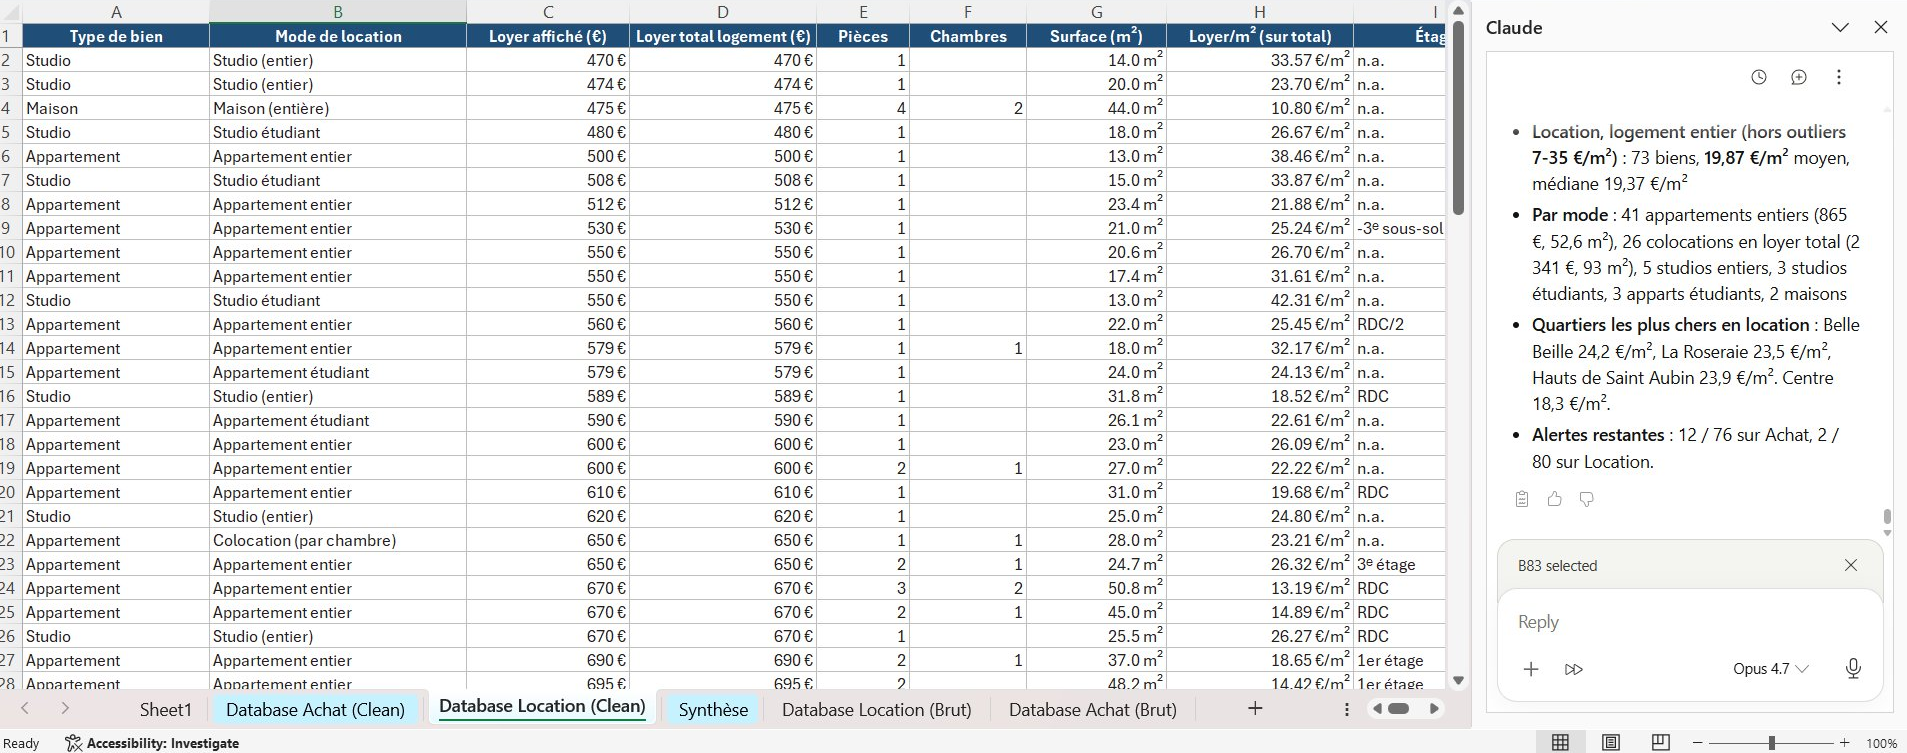This screenshot has width=1907, height=753.
Task: Give thumbs up to Claude's response
Action: [1554, 499]
